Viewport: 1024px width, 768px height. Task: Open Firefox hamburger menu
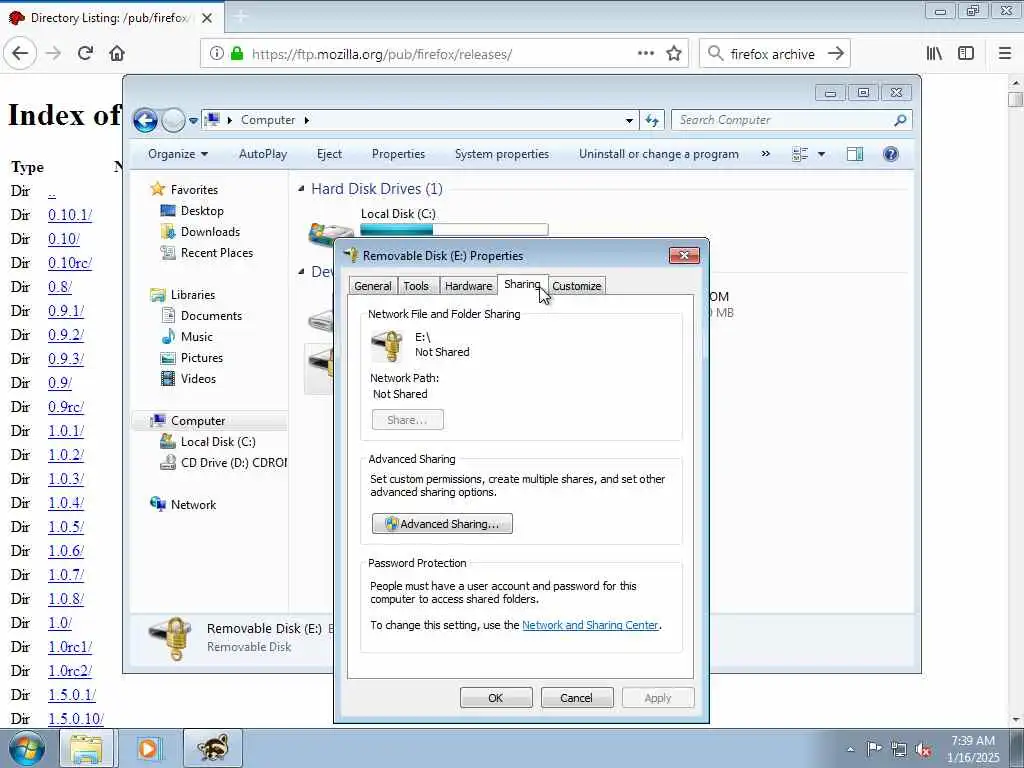1005,54
